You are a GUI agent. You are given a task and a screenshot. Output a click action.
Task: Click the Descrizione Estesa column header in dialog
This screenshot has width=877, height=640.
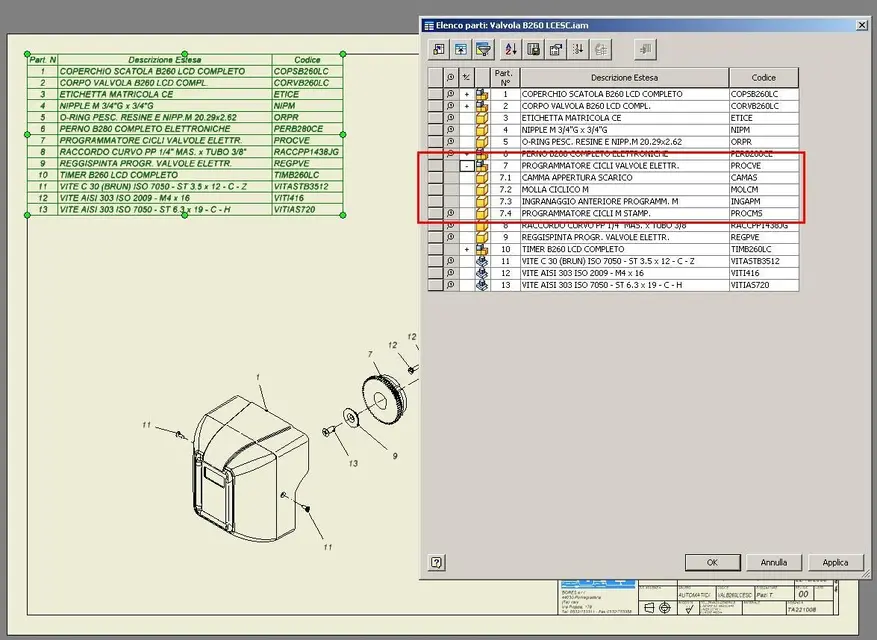624,77
